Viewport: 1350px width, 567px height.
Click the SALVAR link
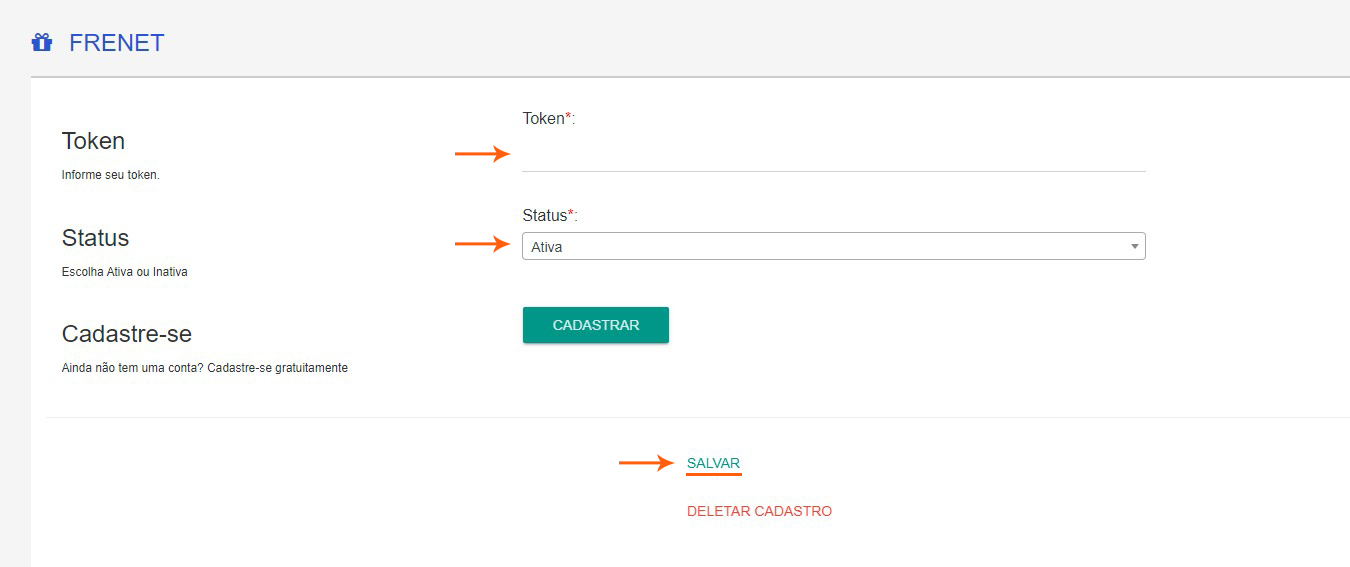point(713,463)
